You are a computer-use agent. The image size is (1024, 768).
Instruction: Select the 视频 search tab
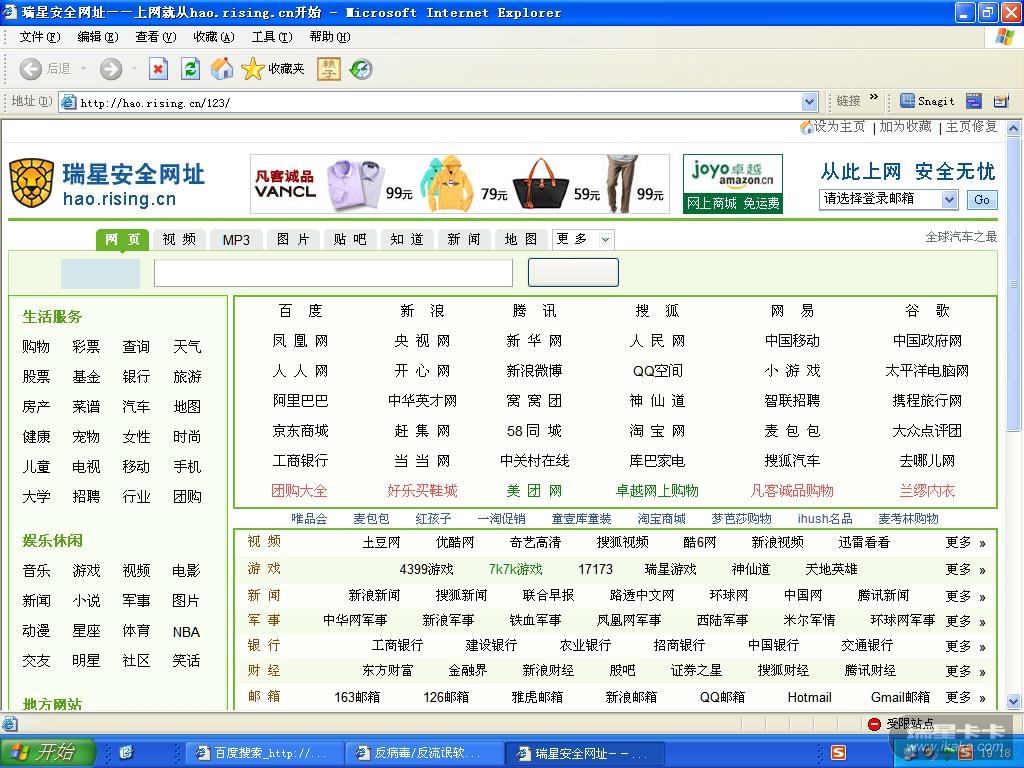pos(179,240)
